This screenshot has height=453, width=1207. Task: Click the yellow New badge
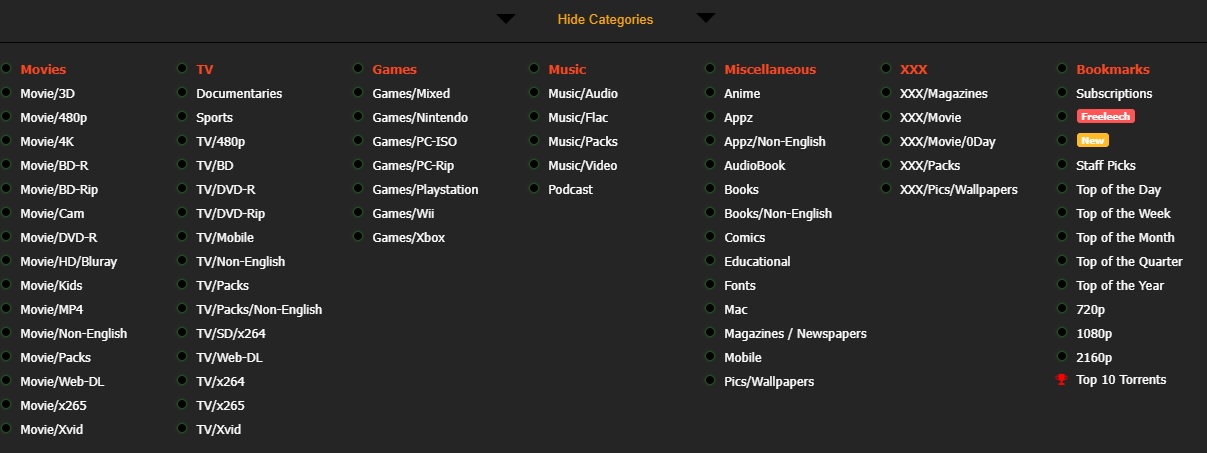pyautogui.click(x=1091, y=141)
